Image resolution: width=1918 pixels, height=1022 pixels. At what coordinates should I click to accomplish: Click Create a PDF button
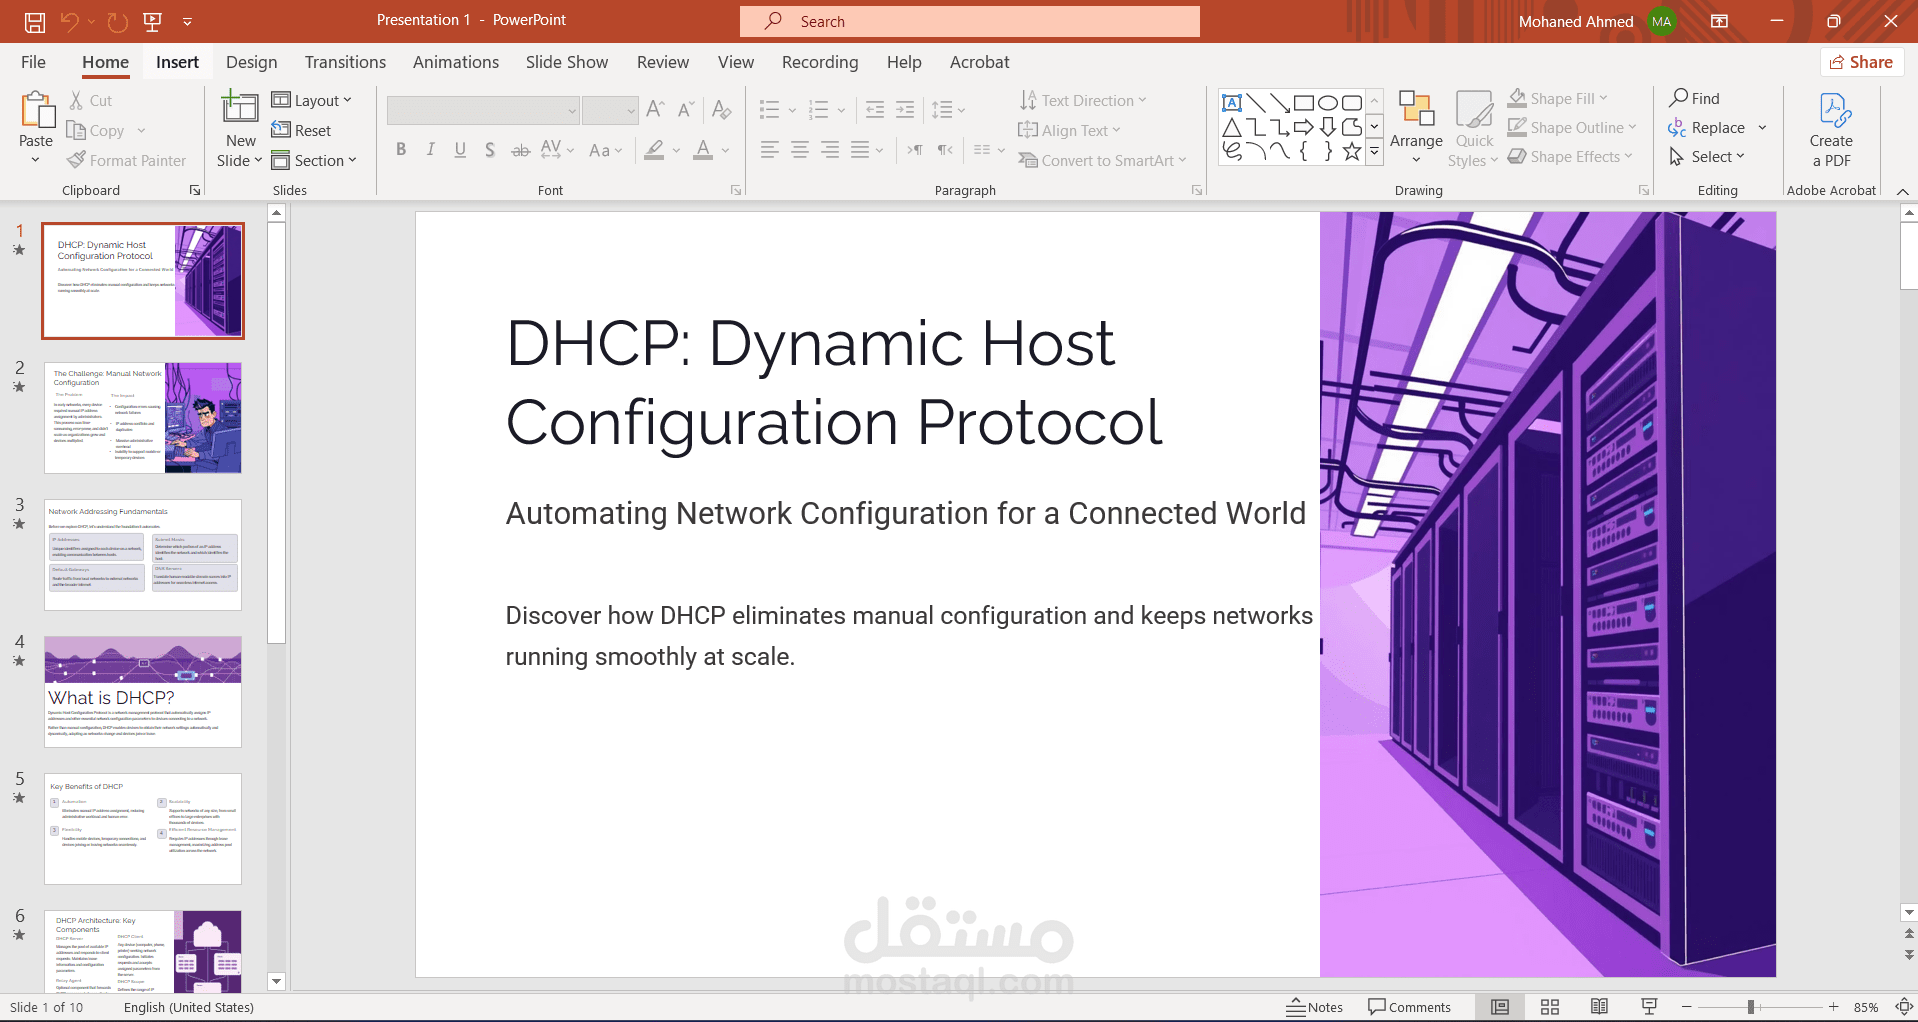click(1831, 129)
